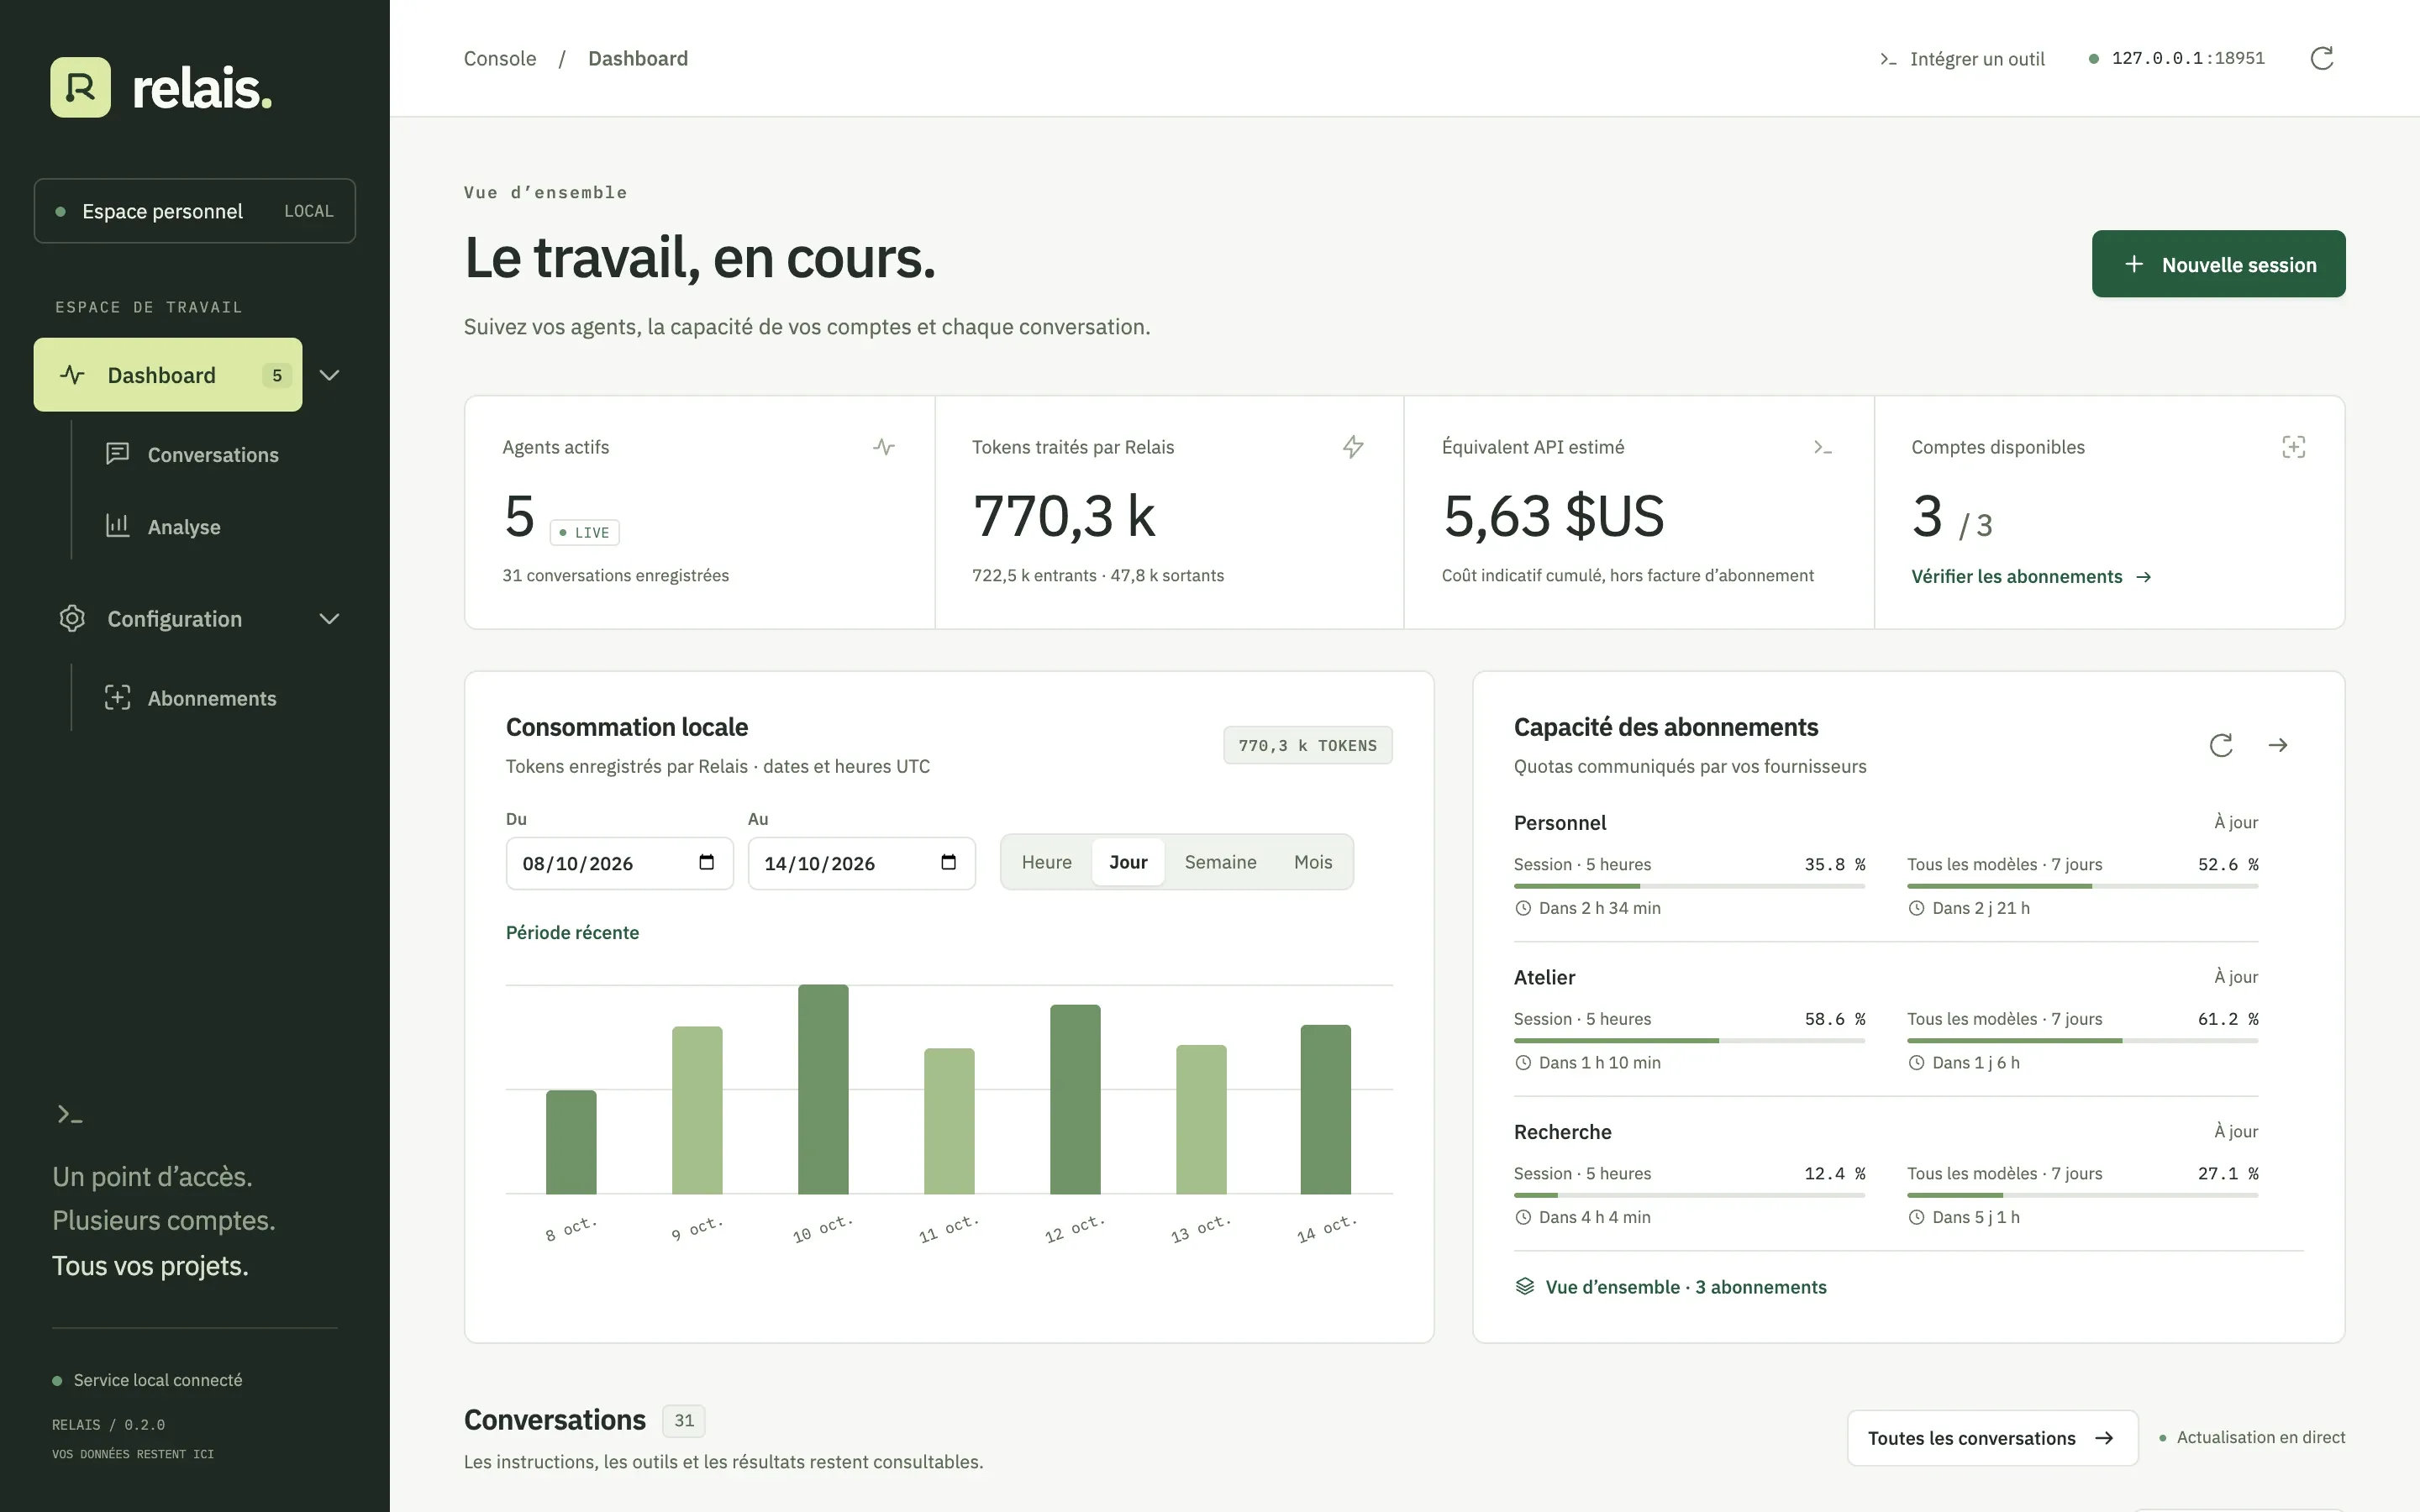Click Intégrer un outil

[x=1962, y=59]
